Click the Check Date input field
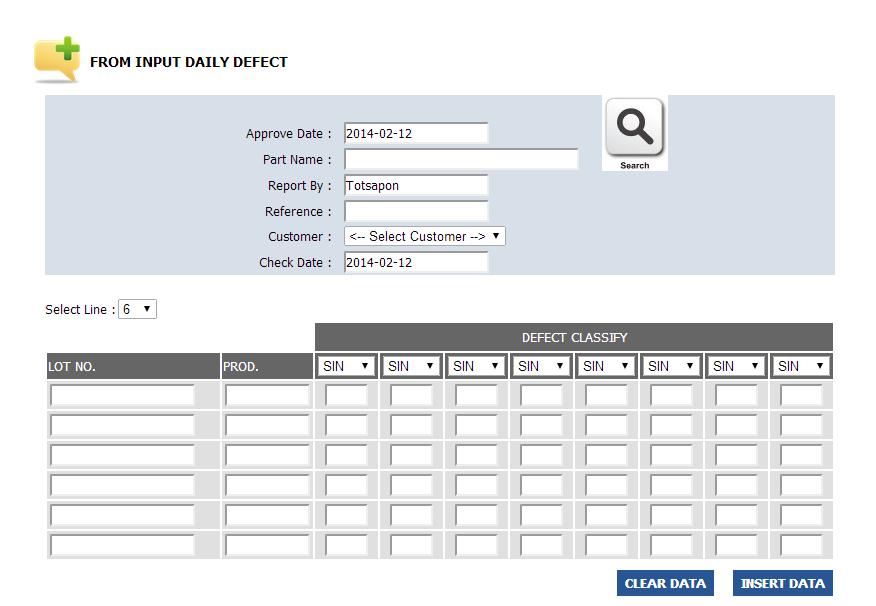Screen dimensions: 876x606 [x=416, y=262]
